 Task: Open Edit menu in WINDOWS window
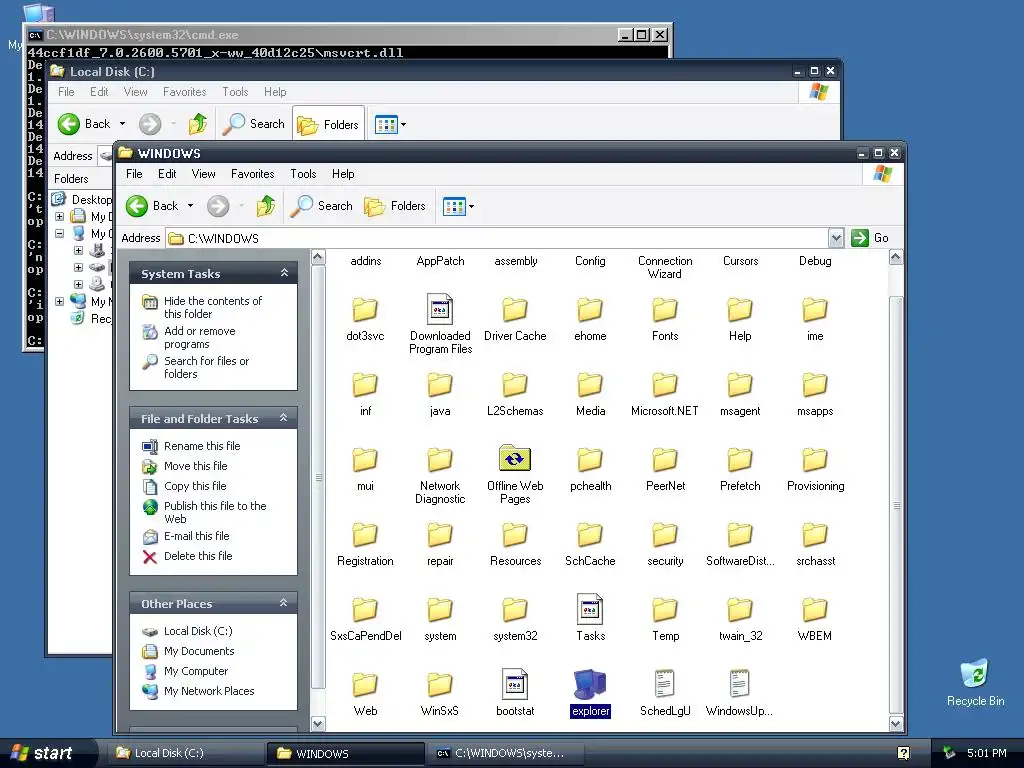point(167,174)
